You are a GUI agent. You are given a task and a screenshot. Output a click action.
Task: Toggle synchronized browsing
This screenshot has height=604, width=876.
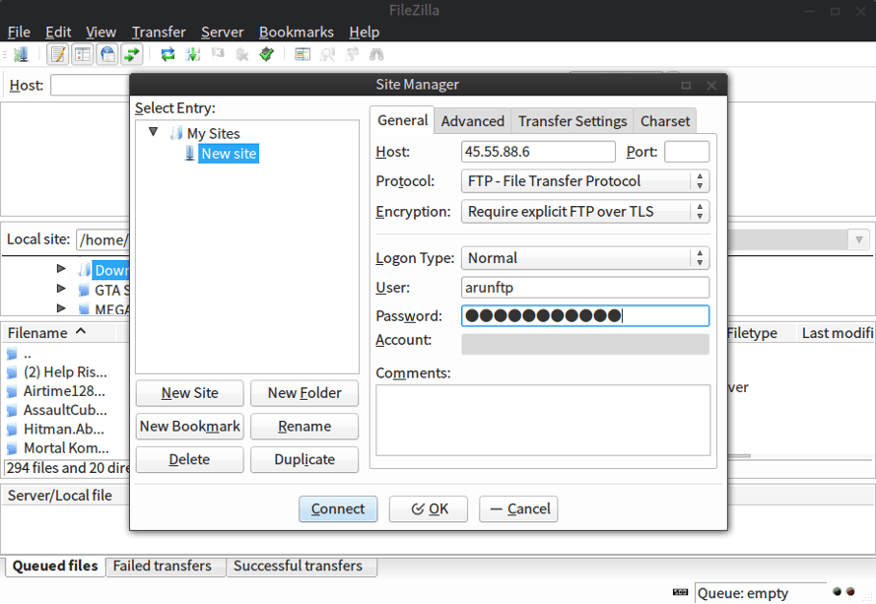point(352,54)
